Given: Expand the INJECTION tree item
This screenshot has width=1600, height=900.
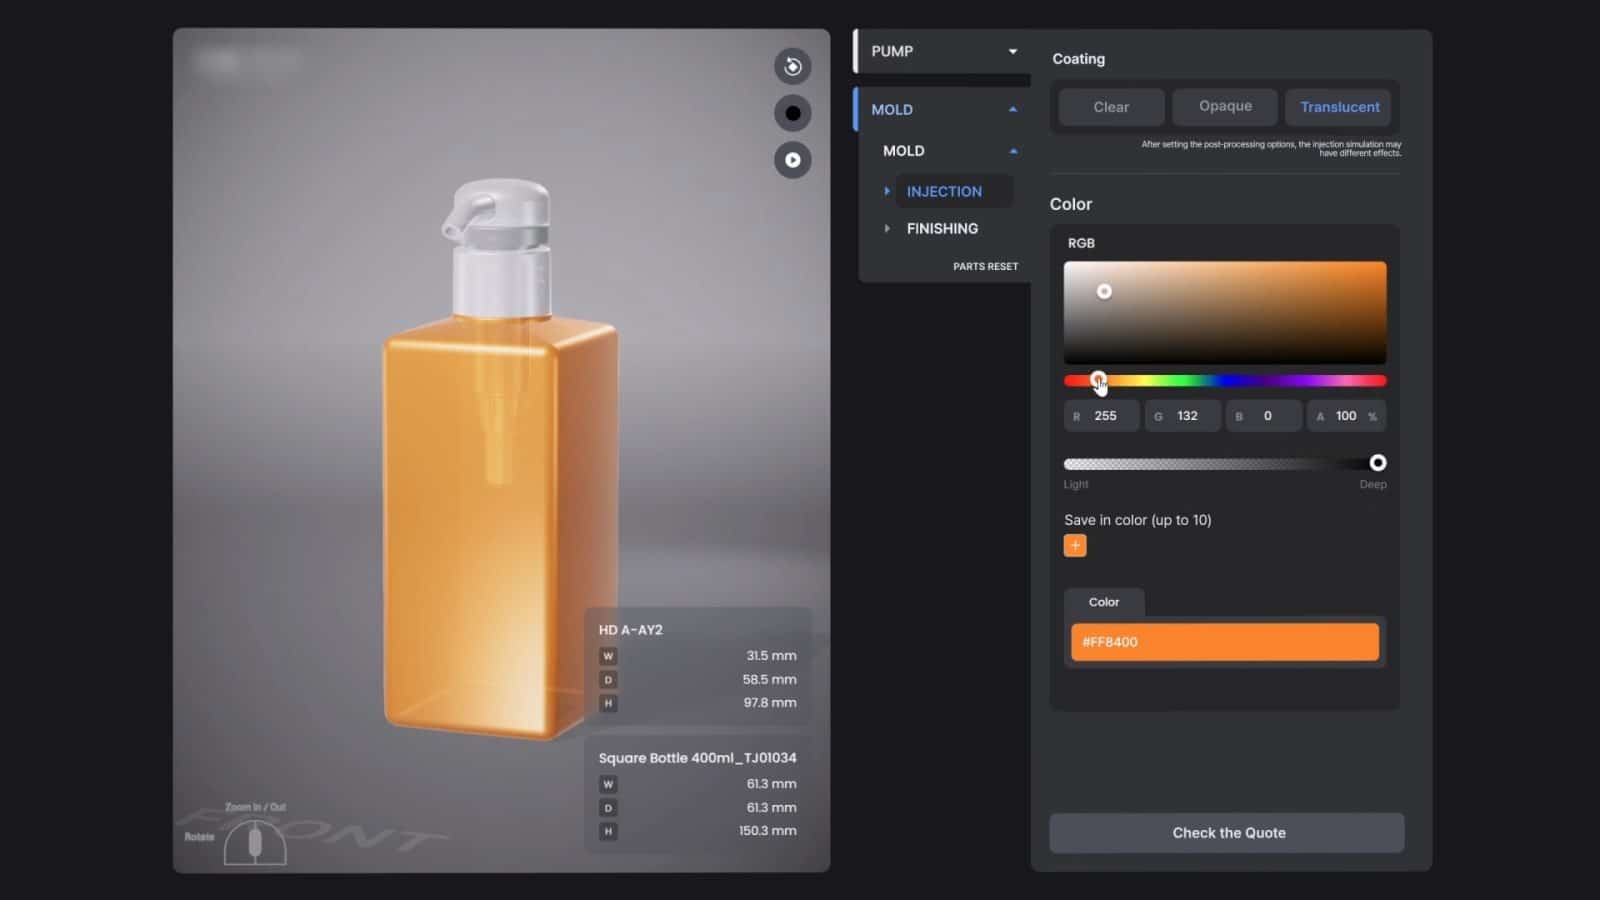Looking at the screenshot, I should 886,191.
